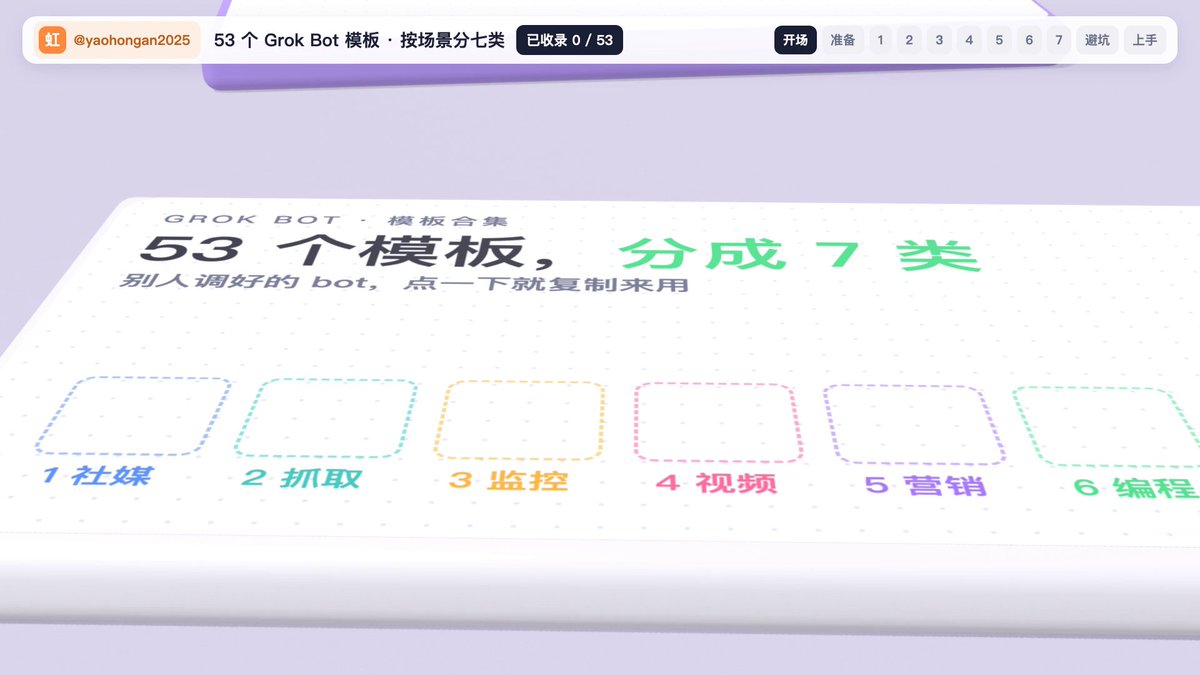Open the @yaohongan2025 handle link
1200x675 pixels.
pyautogui.click(x=132, y=40)
